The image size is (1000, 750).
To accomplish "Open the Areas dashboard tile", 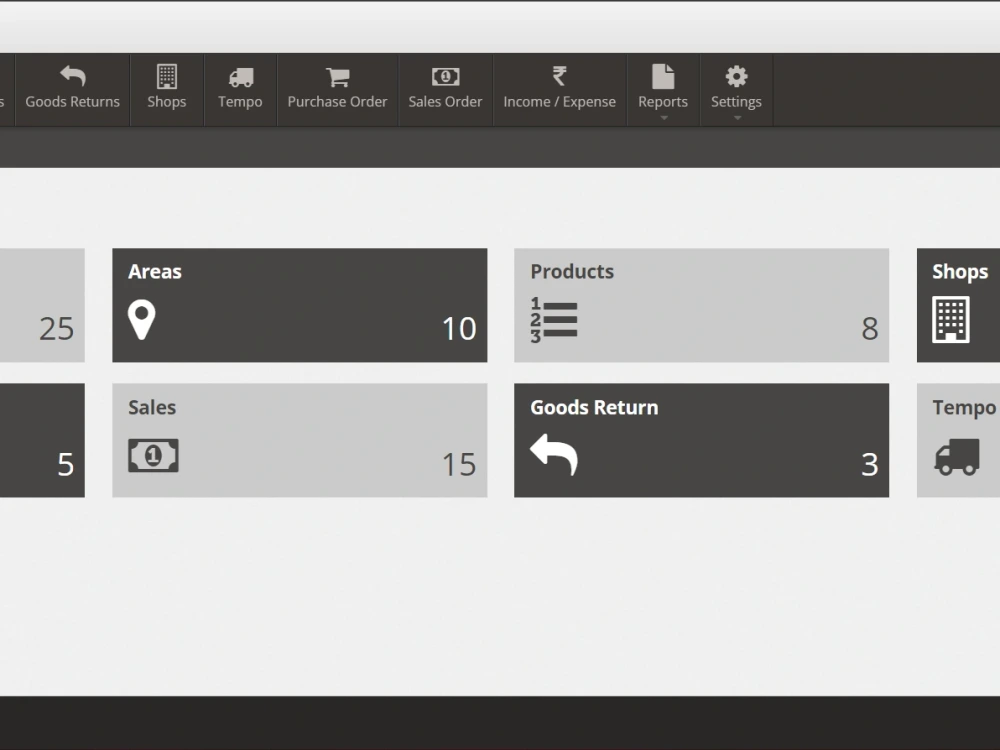I will [300, 305].
